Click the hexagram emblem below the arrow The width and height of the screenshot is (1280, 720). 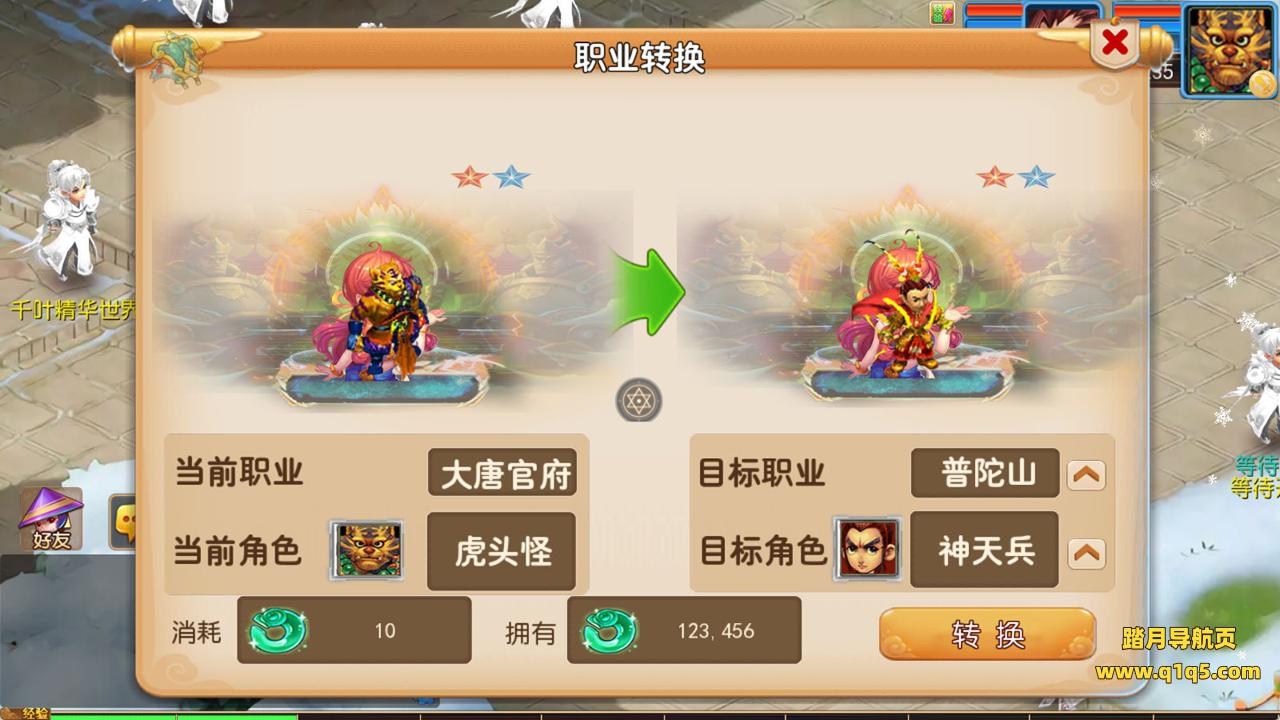638,400
